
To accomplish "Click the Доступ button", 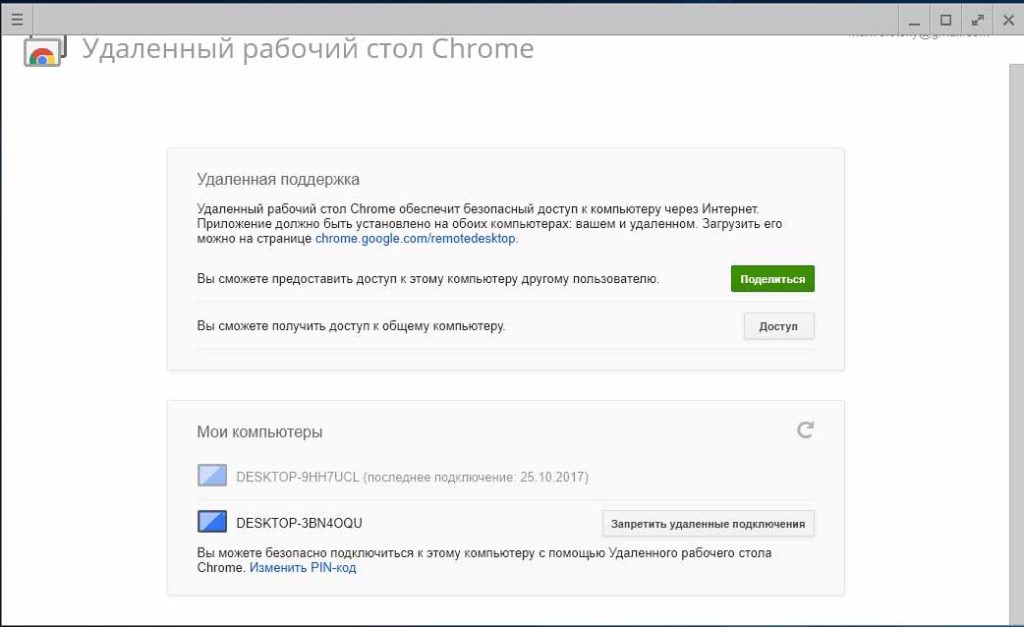I will [778, 326].
